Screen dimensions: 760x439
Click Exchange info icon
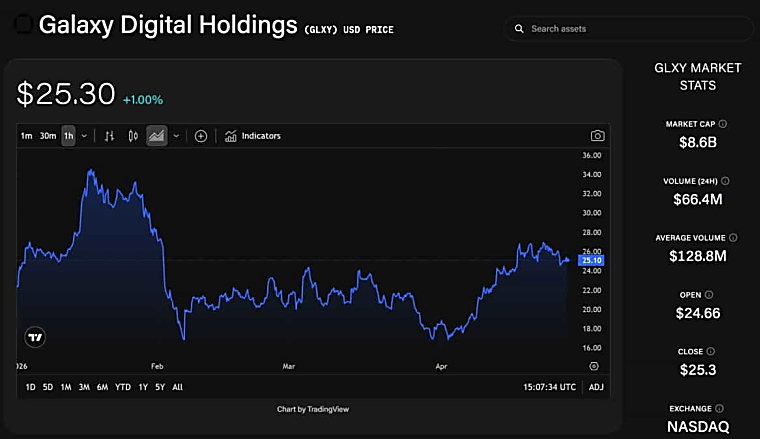coord(719,408)
